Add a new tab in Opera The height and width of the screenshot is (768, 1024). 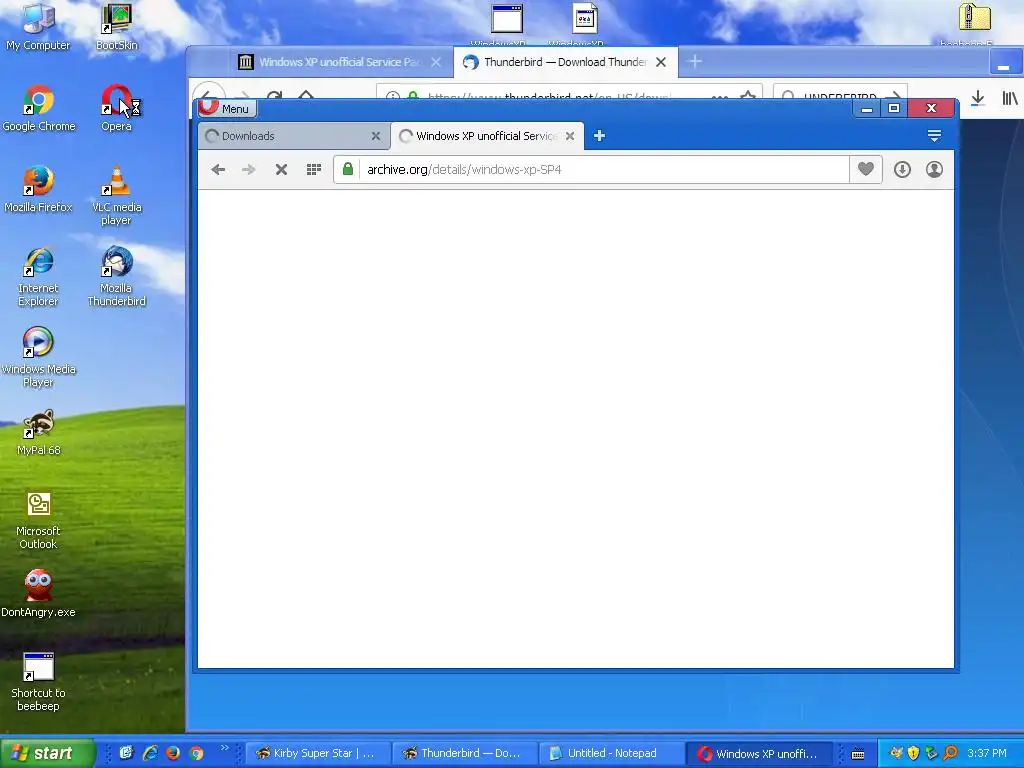(x=599, y=136)
